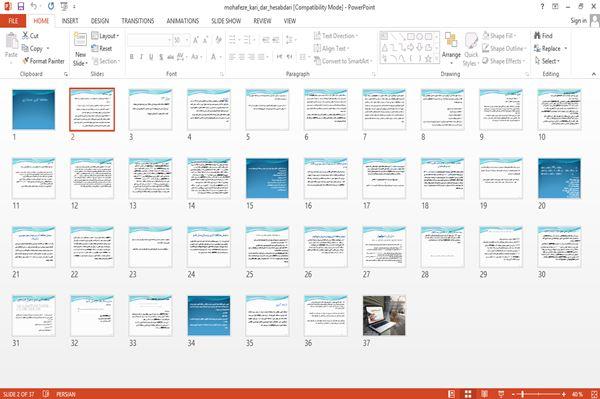This screenshot has height=399, width=600.
Task: Click the spell check icon in status bar
Action: click(x=46, y=394)
